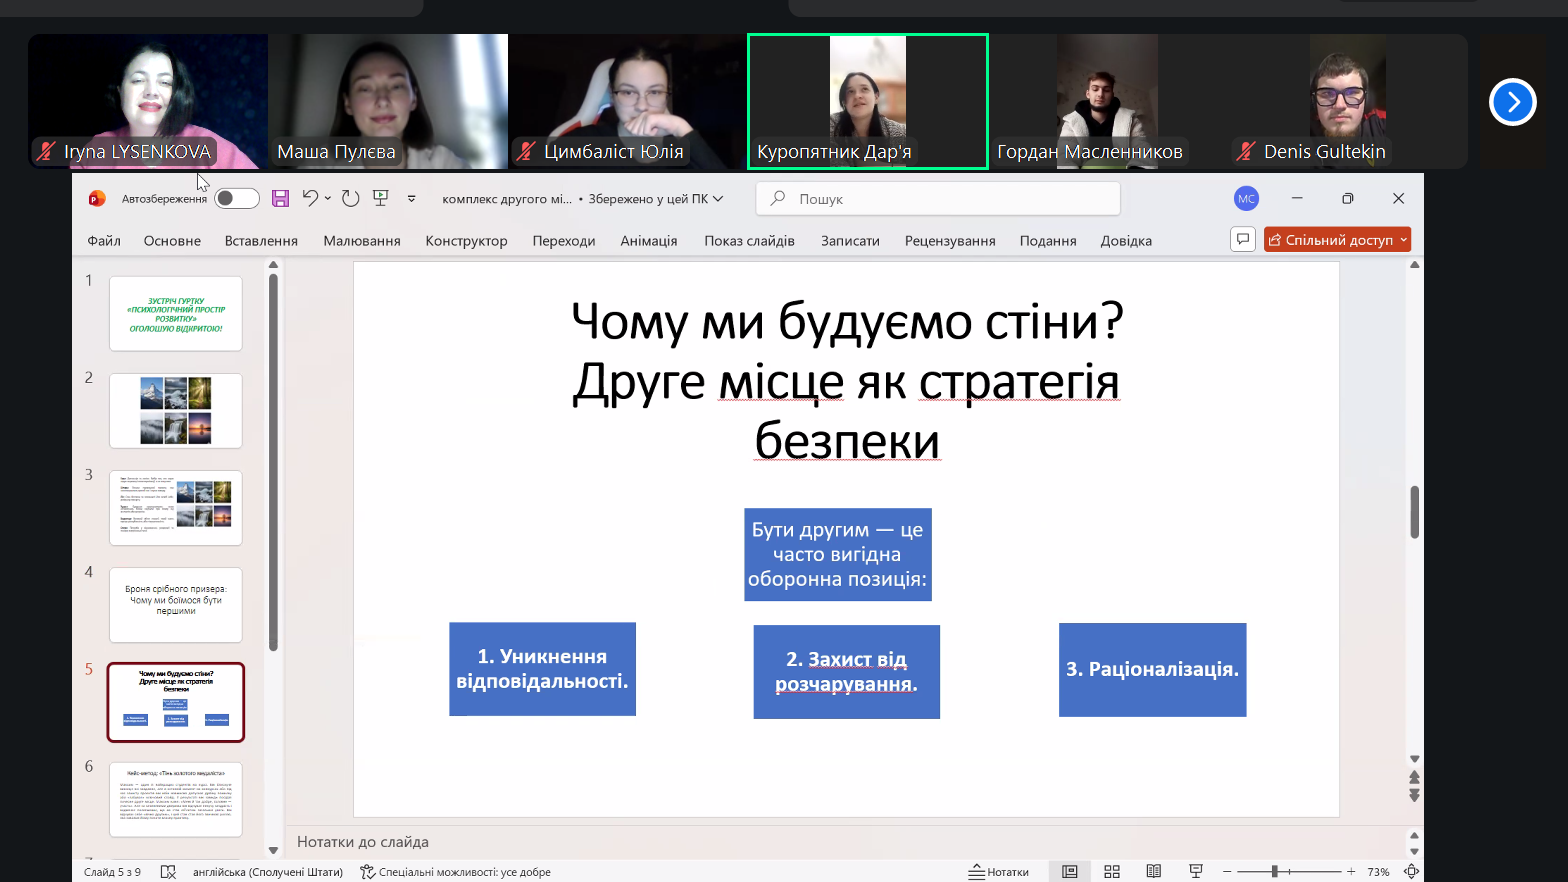The width and height of the screenshot is (1568, 882).
Task: Start slideshow from the quick access toolbar
Action: [x=381, y=198]
